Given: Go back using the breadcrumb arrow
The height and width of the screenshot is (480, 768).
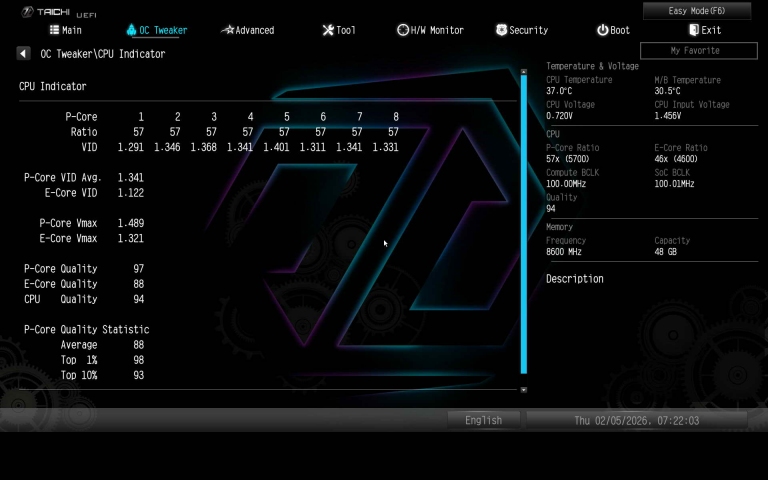Looking at the screenshot, I should point(23,54).
